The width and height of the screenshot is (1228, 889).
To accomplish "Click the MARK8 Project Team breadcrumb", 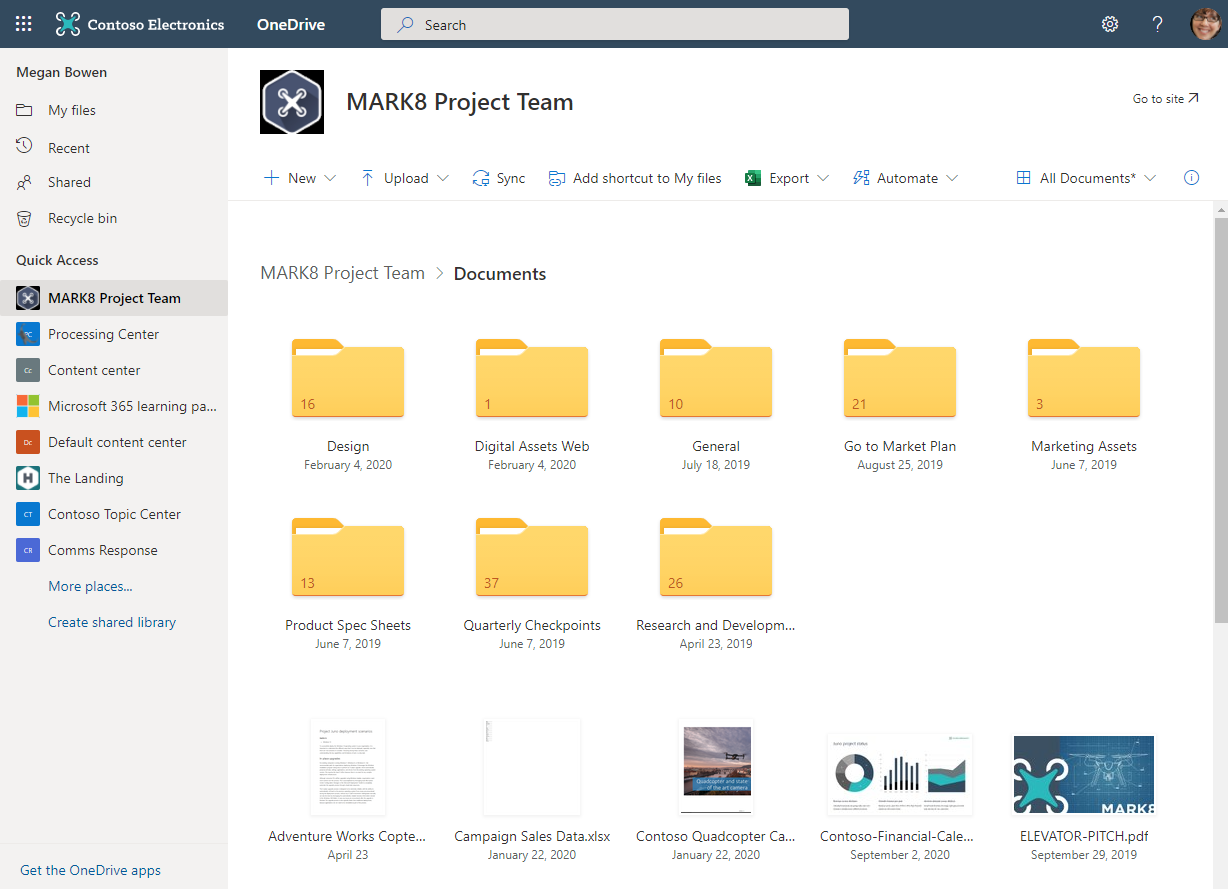I will click(342, 272).
